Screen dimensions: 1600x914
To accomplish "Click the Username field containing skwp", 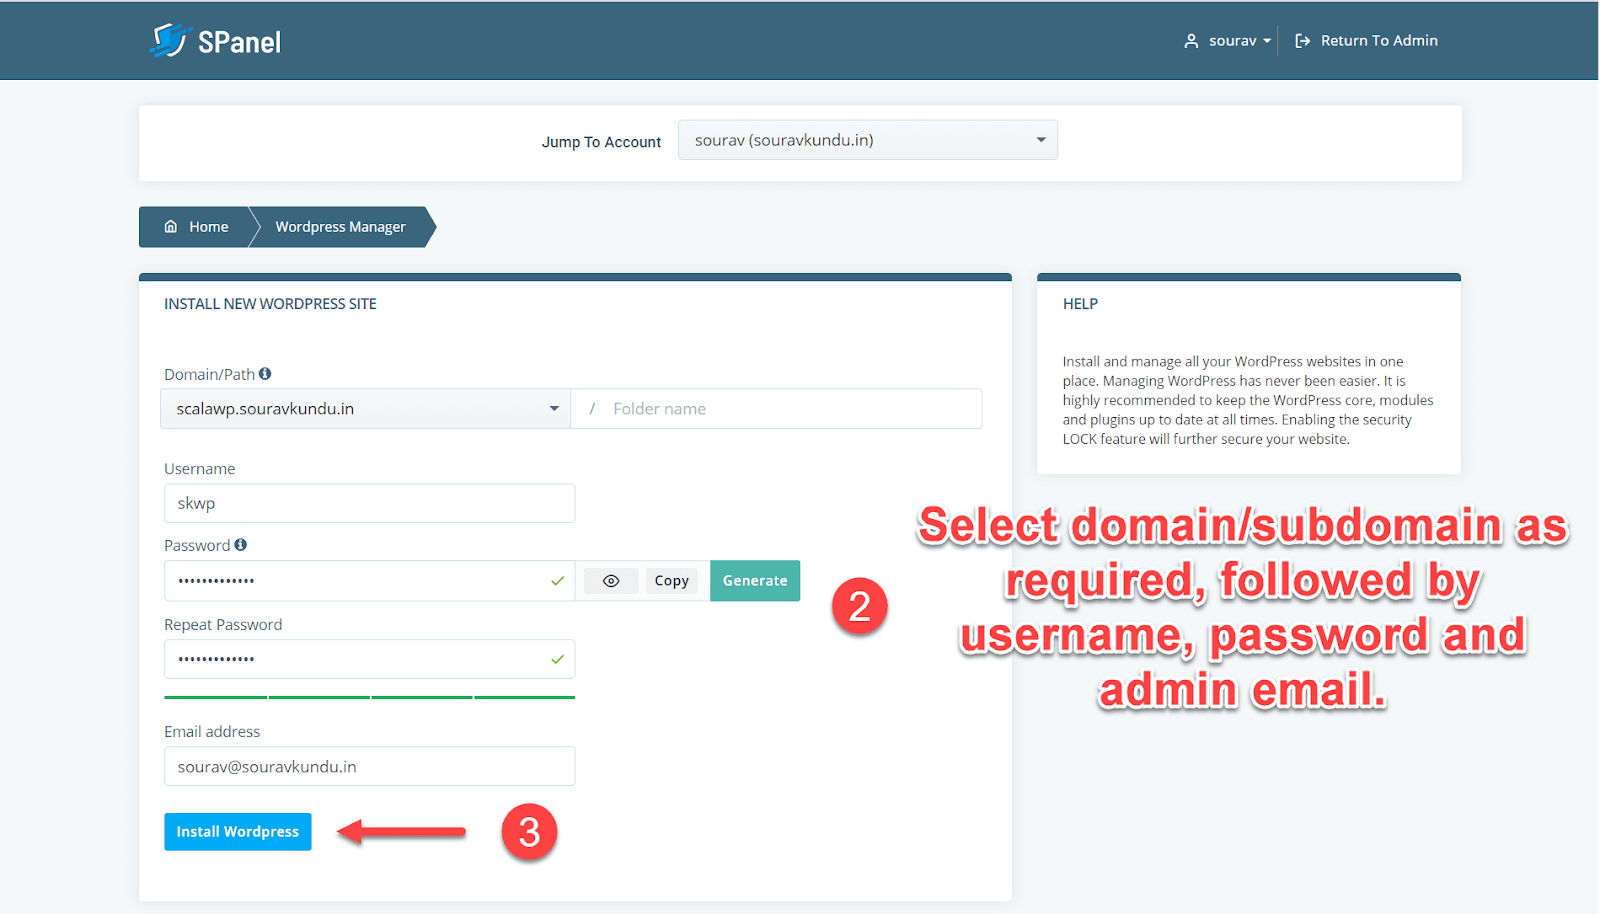I will pyautogui.click(x=370, y=503).
